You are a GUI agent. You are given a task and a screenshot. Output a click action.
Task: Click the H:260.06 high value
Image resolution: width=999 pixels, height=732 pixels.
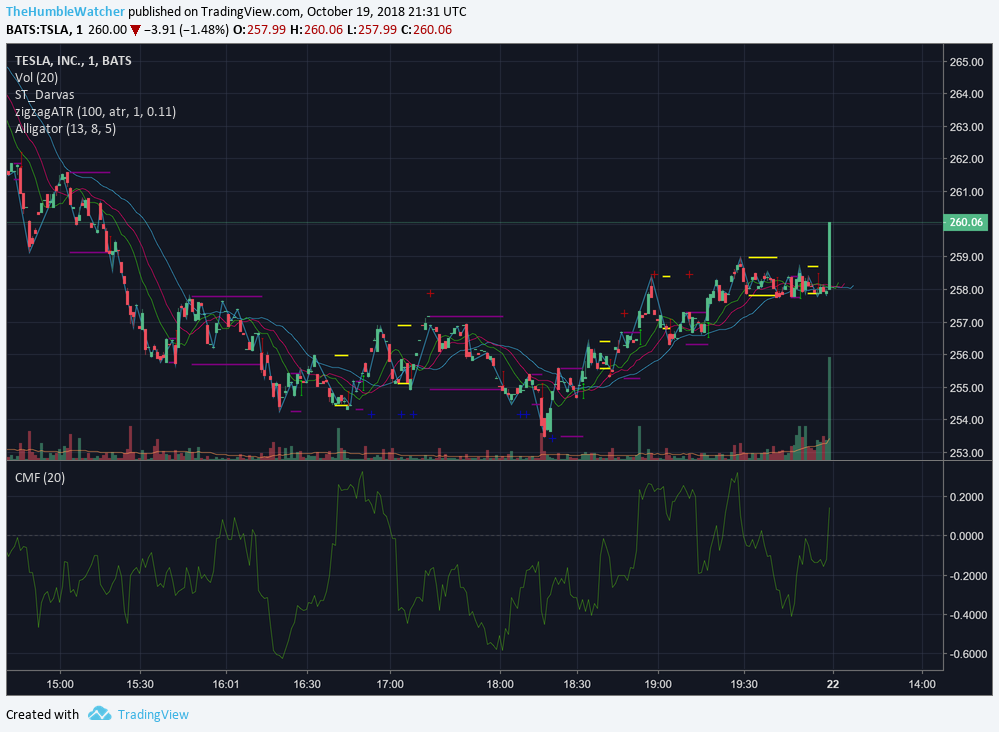[316, 30]
